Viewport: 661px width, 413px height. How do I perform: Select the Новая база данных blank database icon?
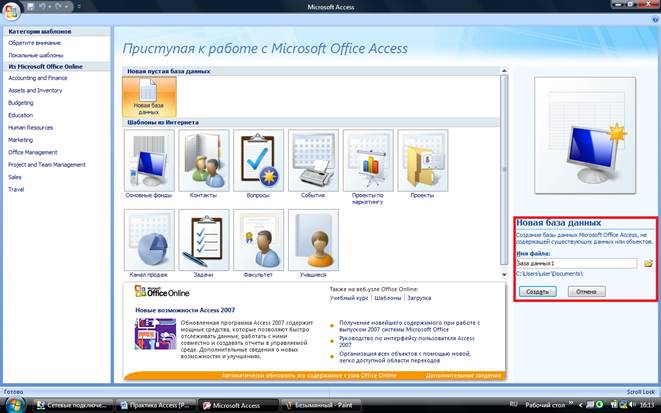click(x=149, y=97)
